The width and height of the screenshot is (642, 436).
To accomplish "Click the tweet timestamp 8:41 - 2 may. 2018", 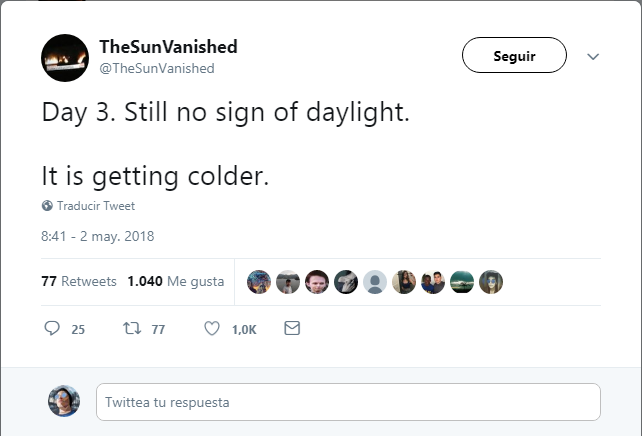I will 97,237.
